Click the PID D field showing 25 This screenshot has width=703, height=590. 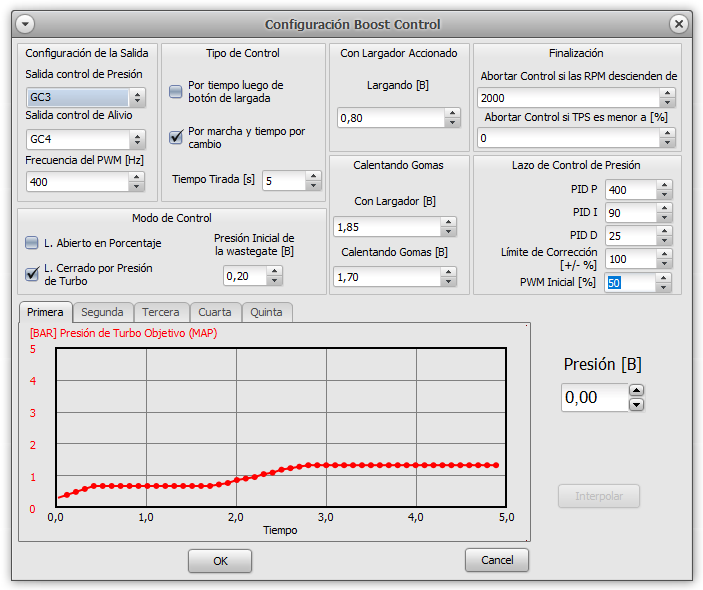point(631,236)
